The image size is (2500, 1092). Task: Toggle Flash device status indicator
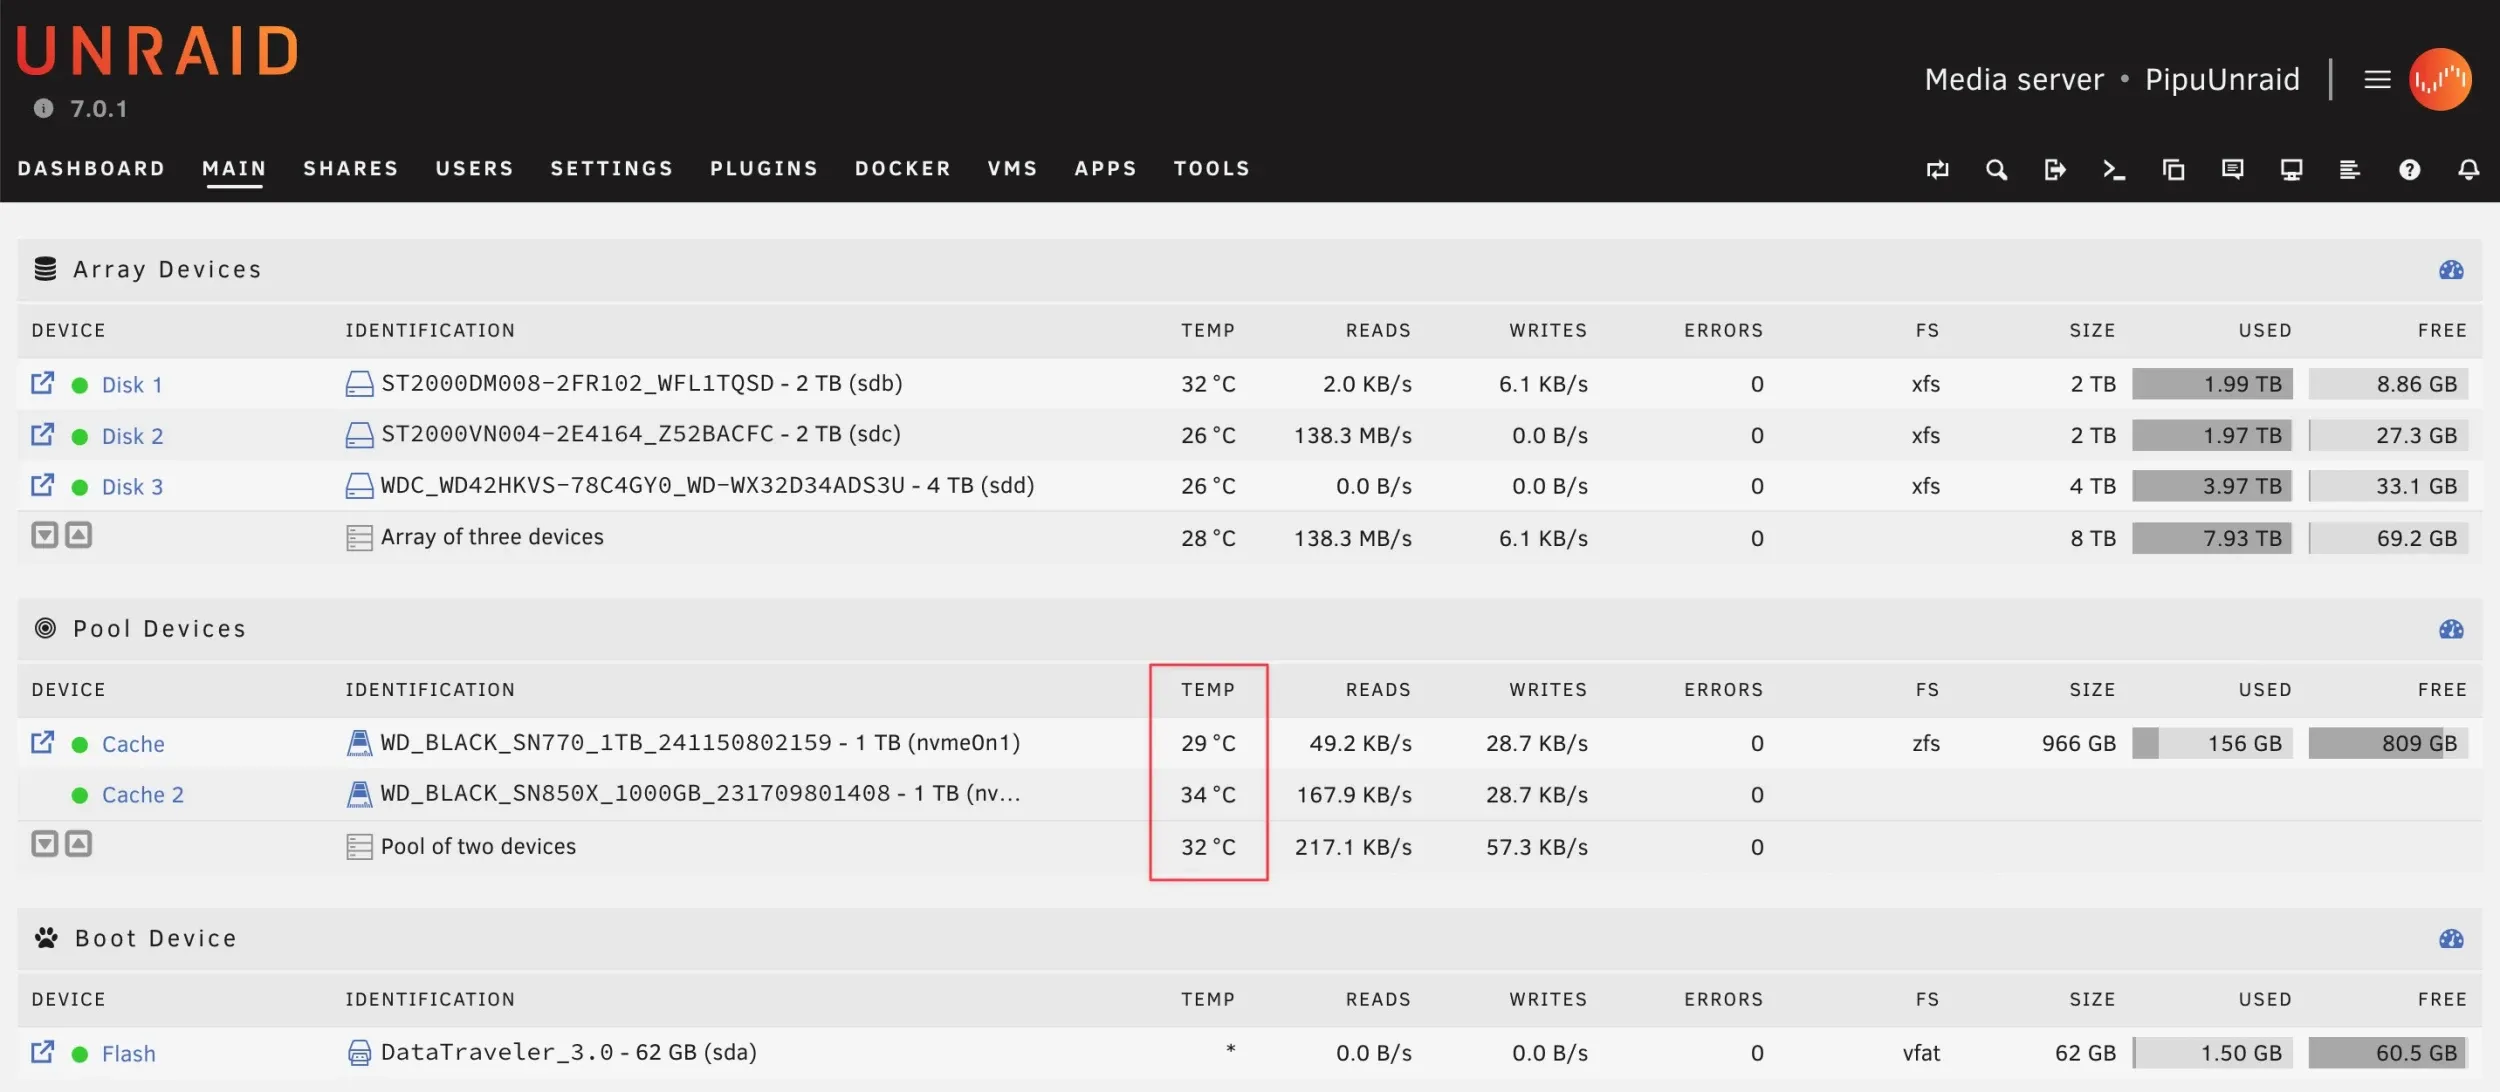tap(80, 1054)
